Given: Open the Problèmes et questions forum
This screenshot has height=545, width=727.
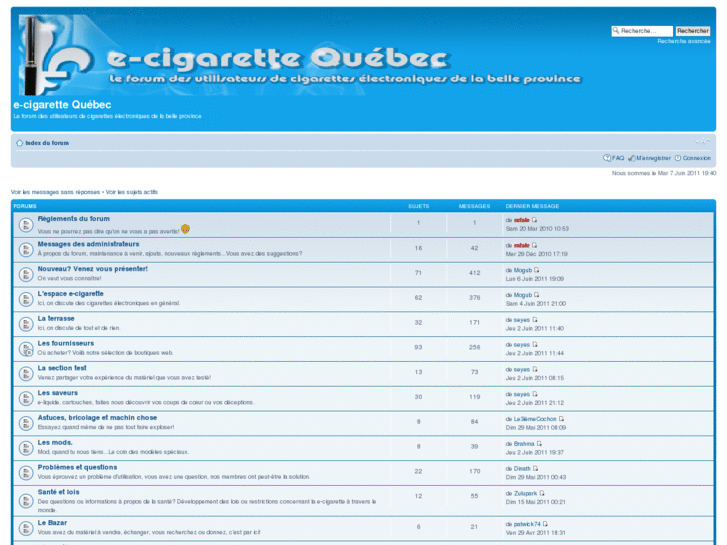Looking at the screenshot, I should [77, 467].
